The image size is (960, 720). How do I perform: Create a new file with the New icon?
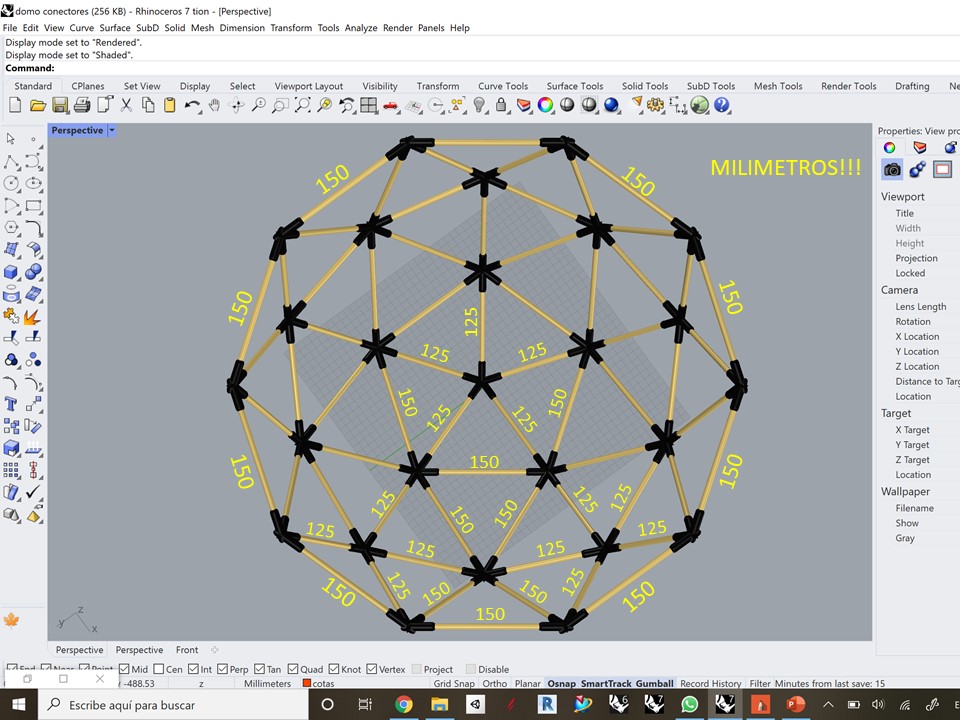pyautogui.click(x=15, y=105)
